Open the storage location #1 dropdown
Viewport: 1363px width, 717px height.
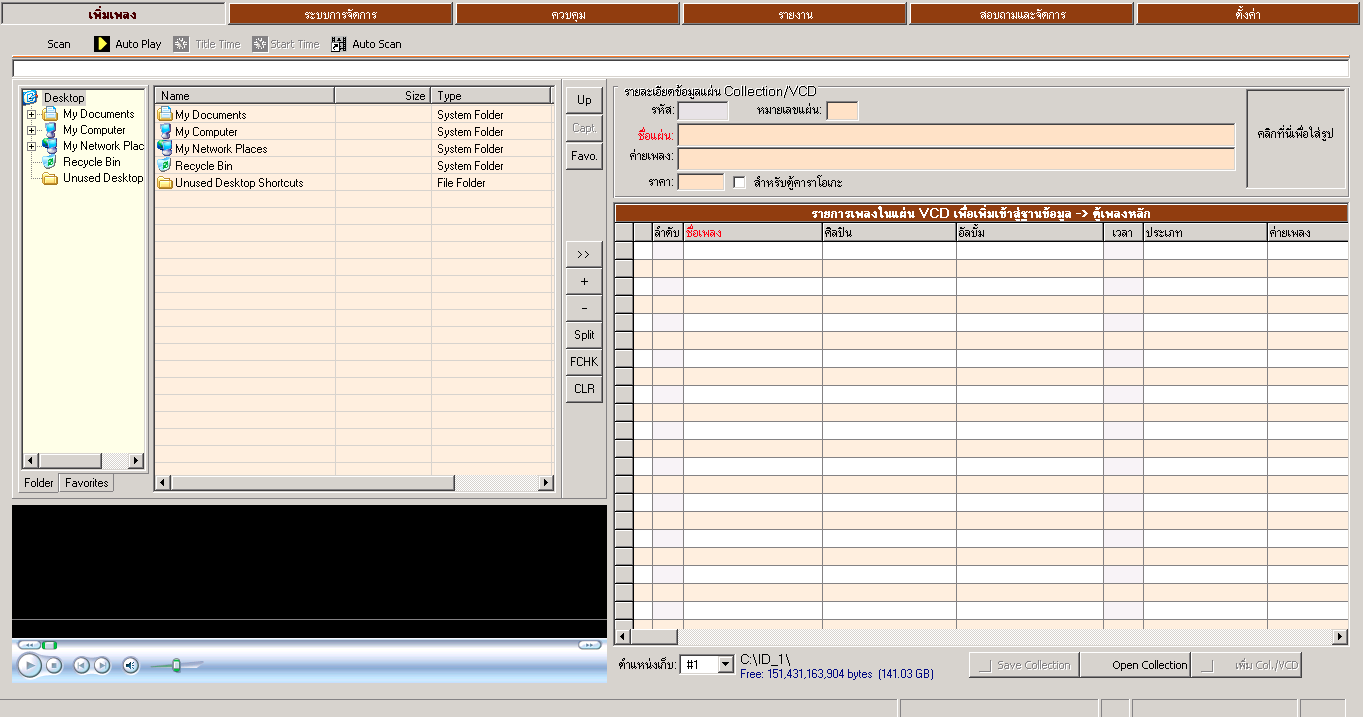(x=725, y=665)
